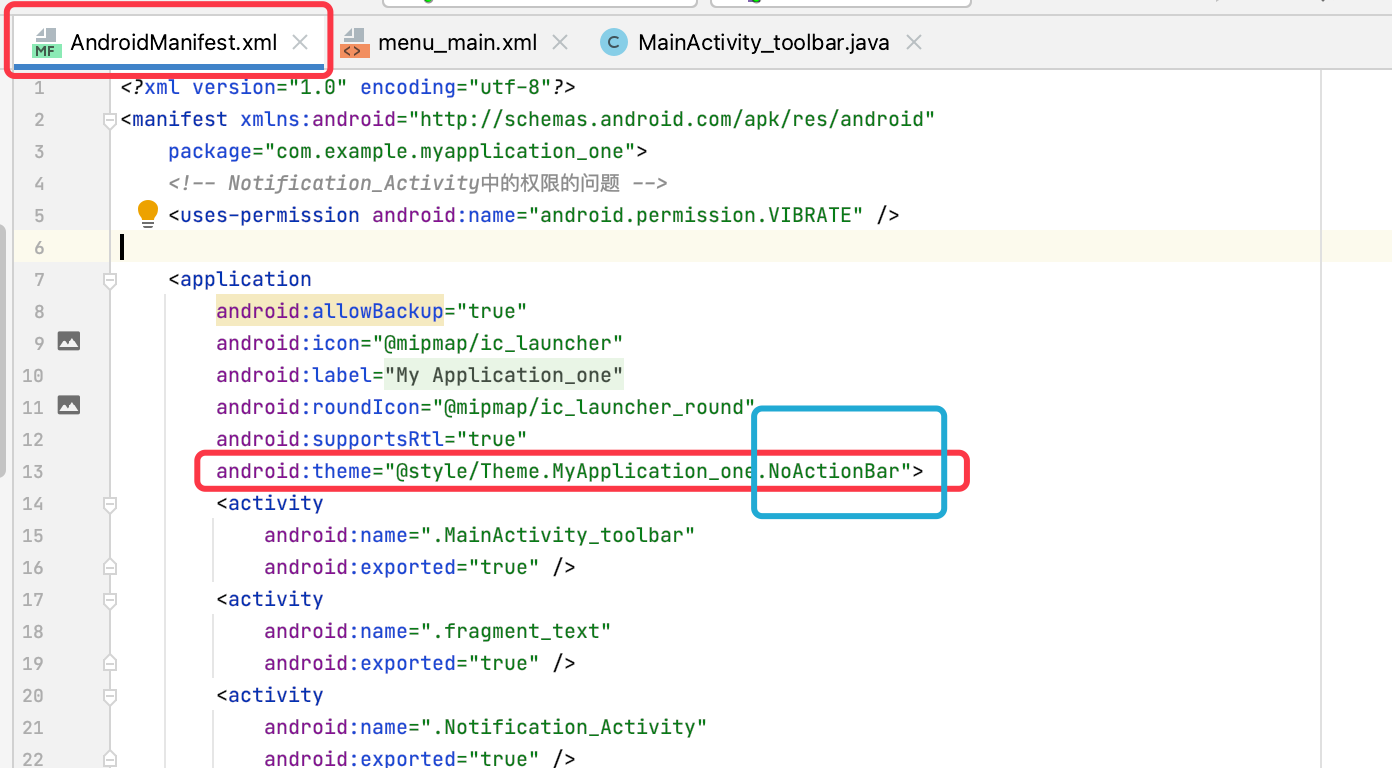Collapse the MainActivity_toolbar activity fold arrow

110,504
